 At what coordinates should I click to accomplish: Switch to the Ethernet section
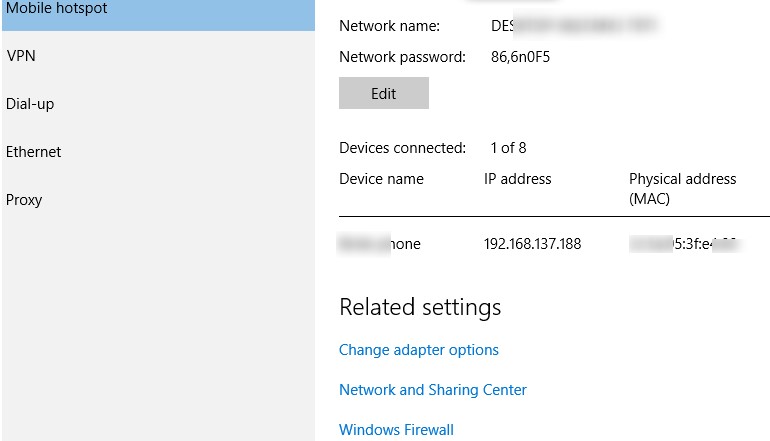coord(34,152)
